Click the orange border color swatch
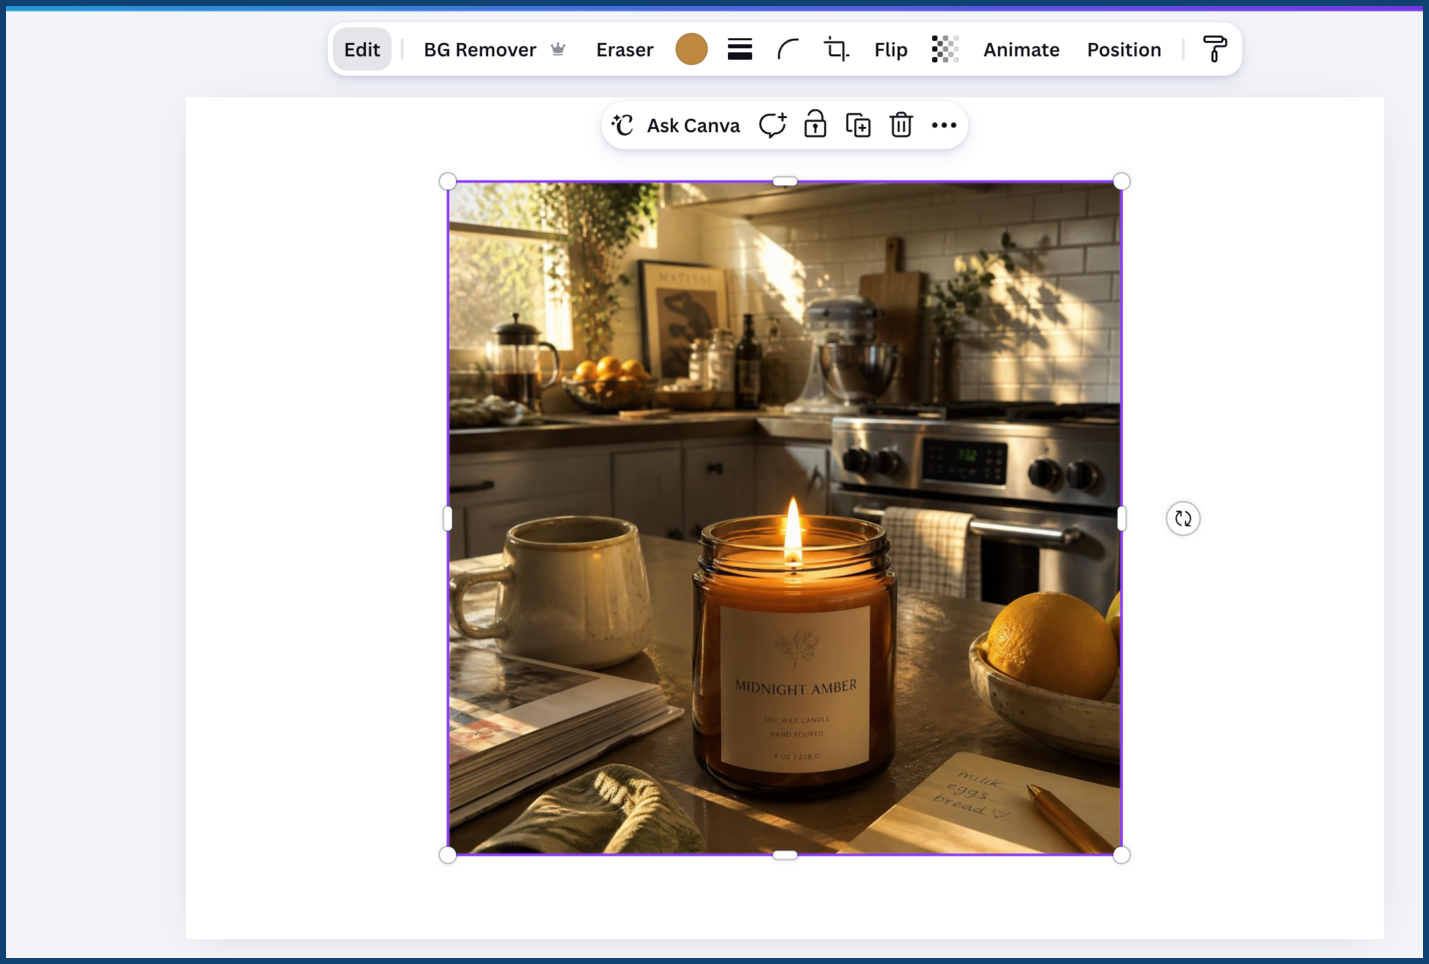The width and height of the screenshot is (1429, 964). click(691, 49)
